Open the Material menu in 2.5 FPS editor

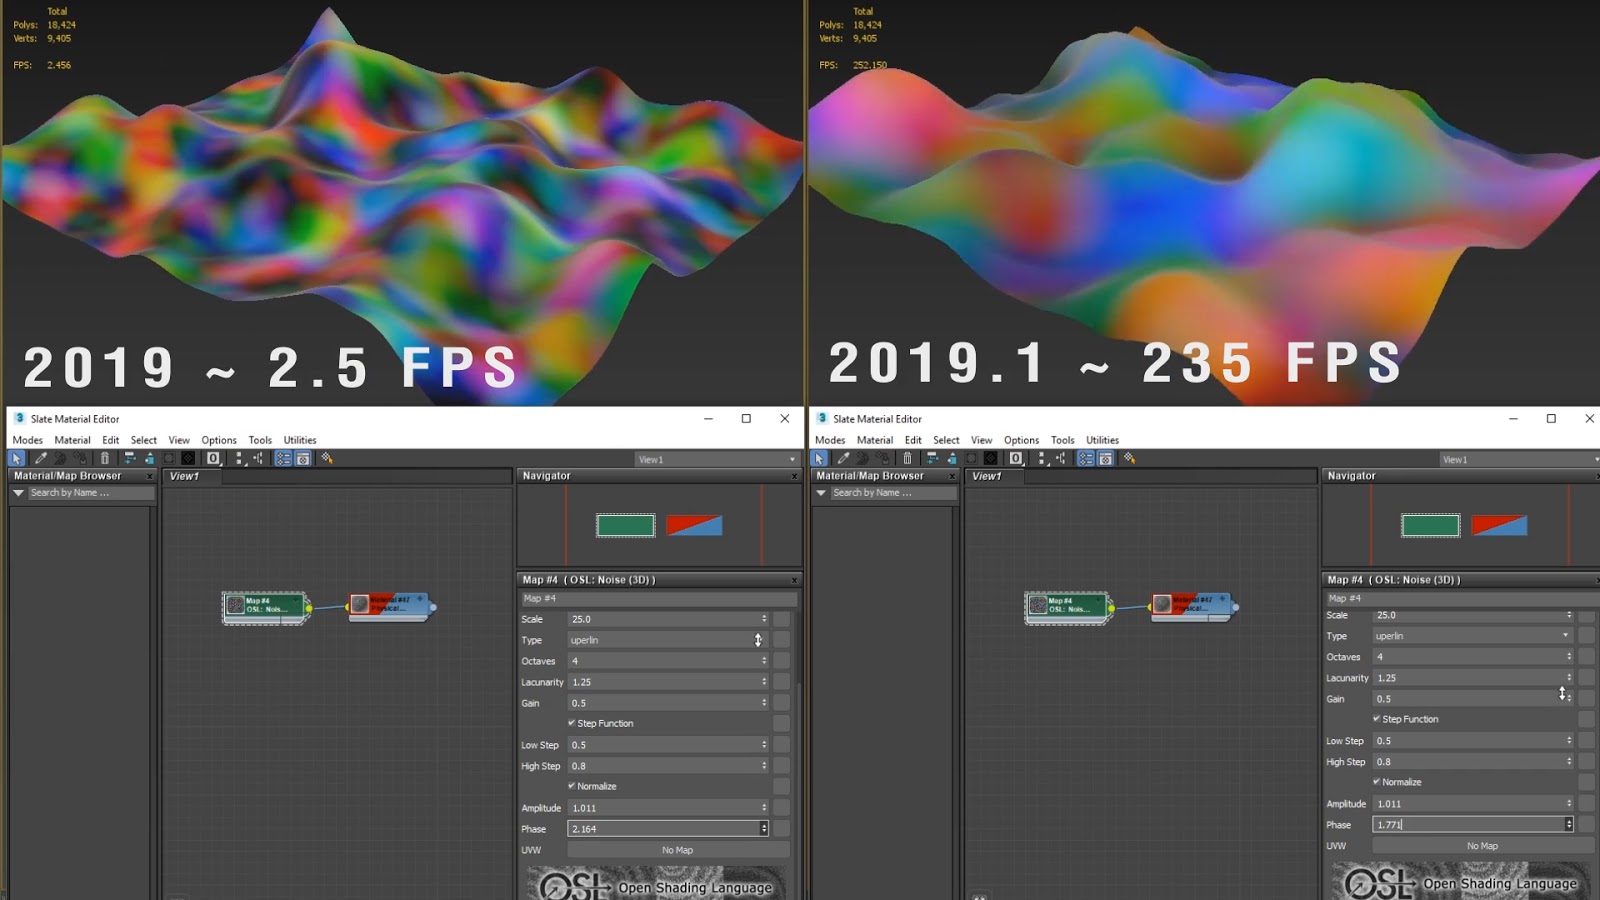72,440
